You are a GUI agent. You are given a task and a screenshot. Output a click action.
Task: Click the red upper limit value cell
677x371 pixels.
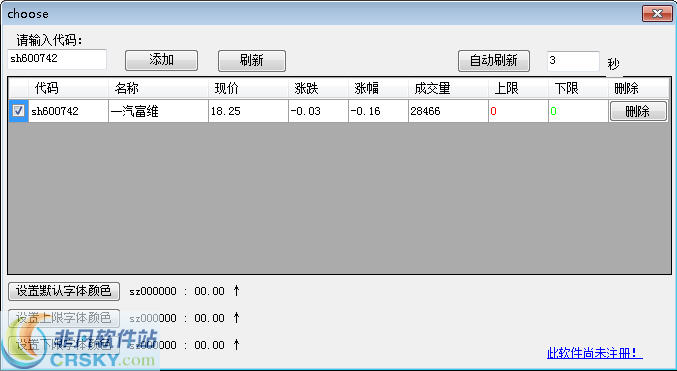(518, 111)
